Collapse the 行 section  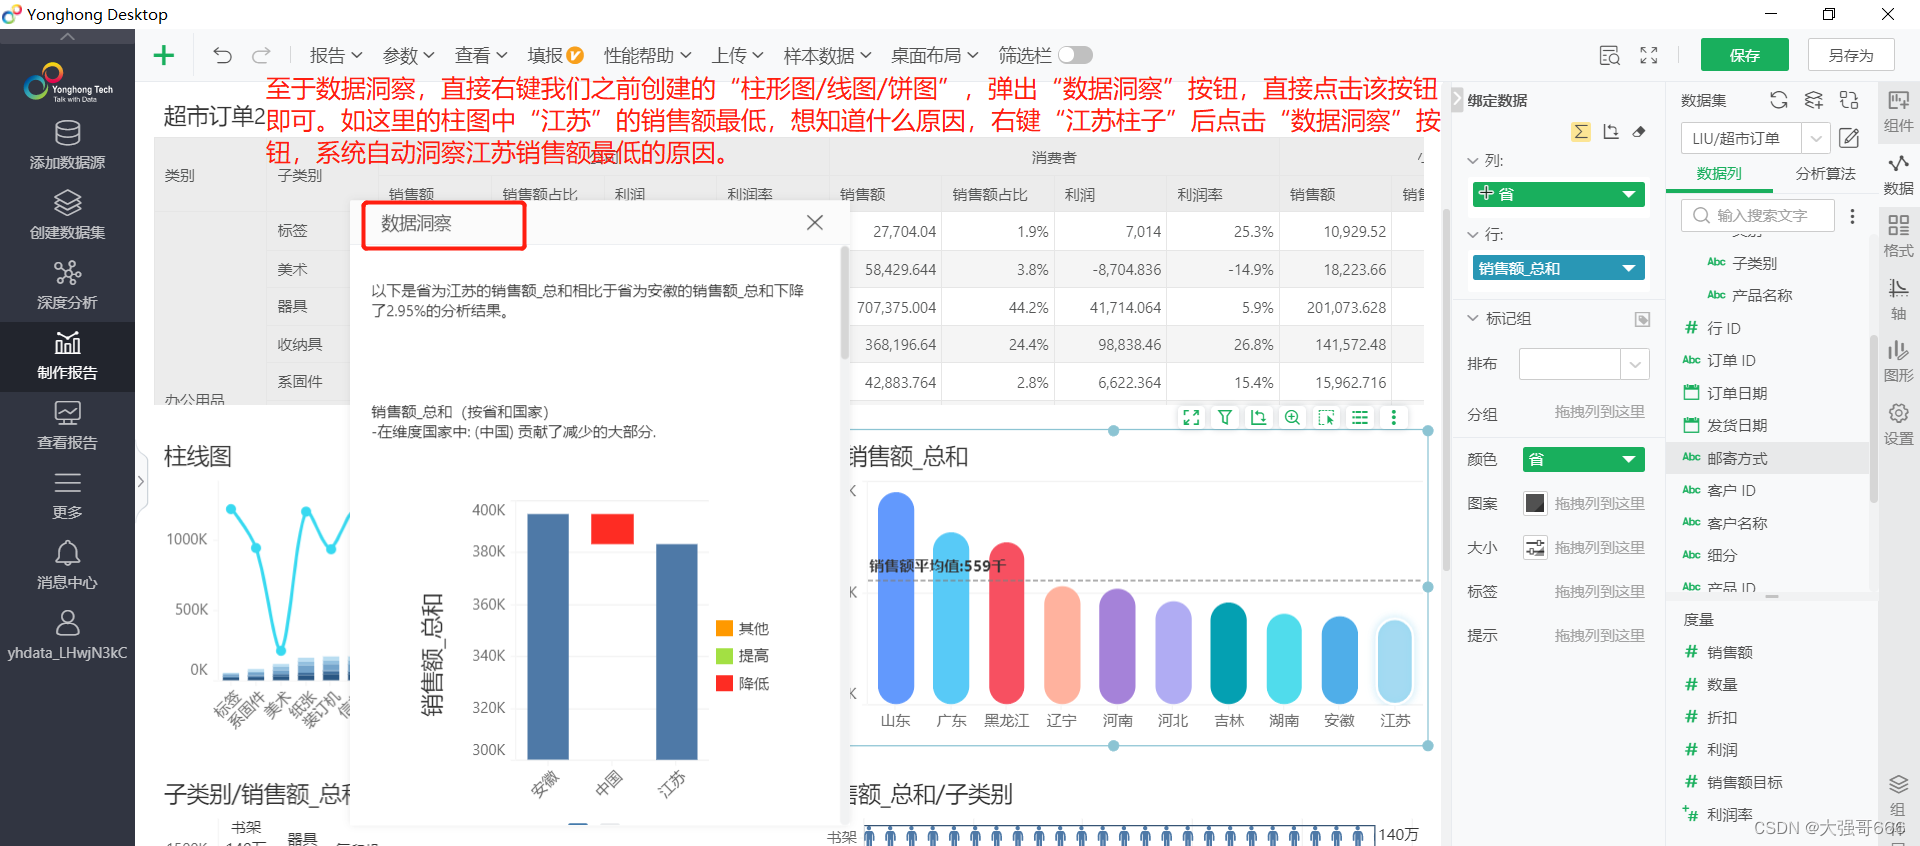[1473, 234]
